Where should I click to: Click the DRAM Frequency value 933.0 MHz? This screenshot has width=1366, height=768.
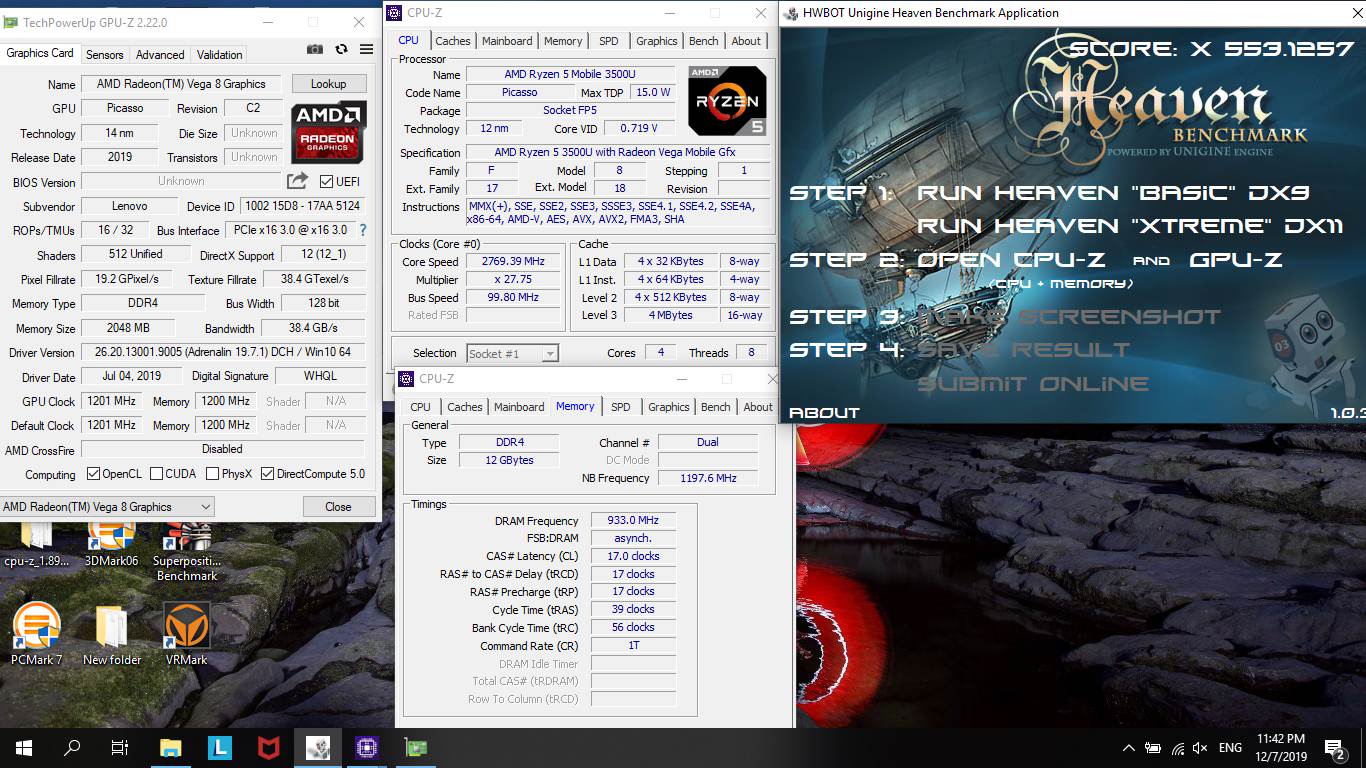(x=633, y=520)
